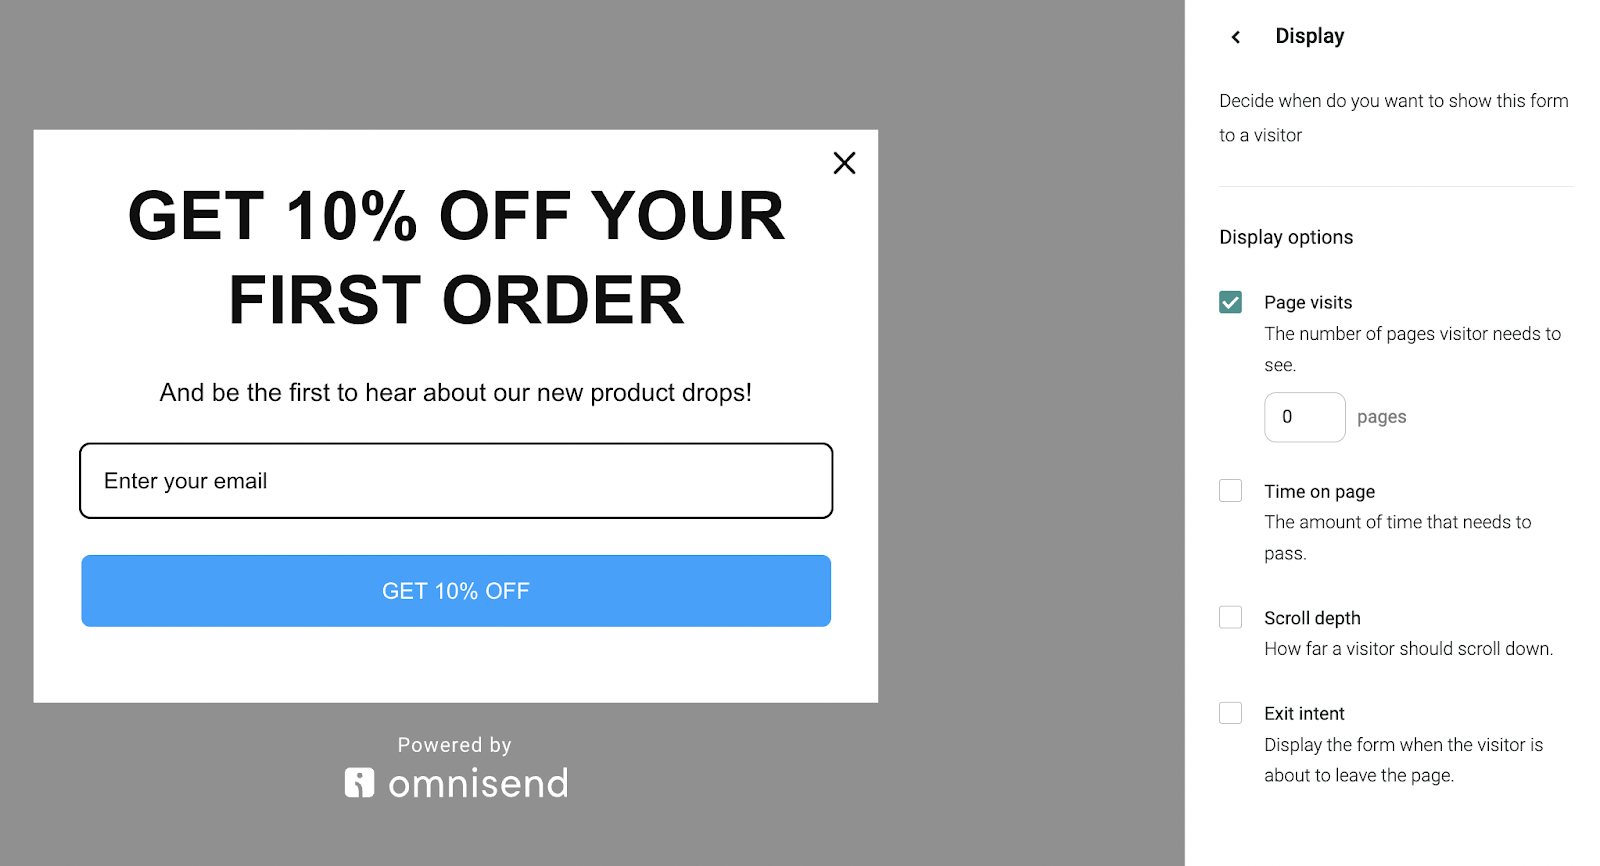This screenshot has height=866, width=1600.
Task: Click the Powered by label
Action: tap(455, 745)
